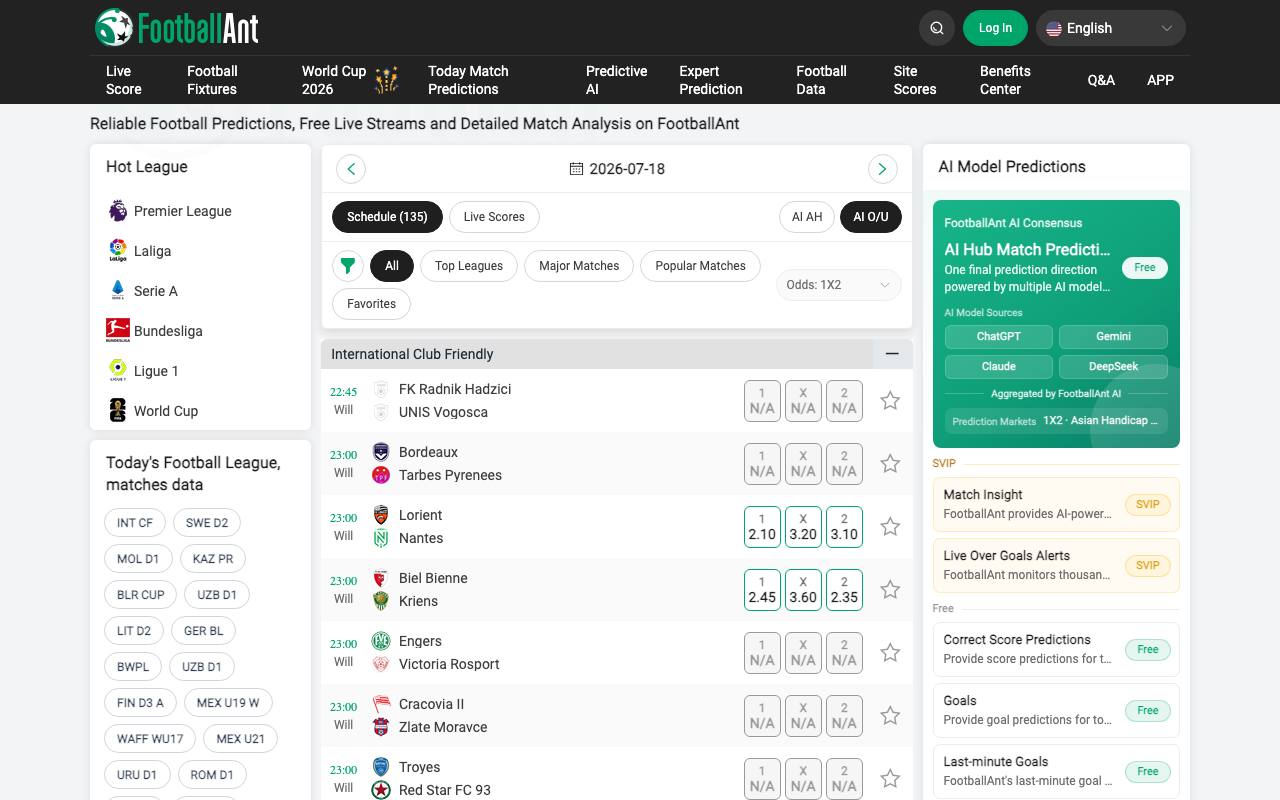Open Football Data menu
1280x800 pixels.
coord(821,80)
